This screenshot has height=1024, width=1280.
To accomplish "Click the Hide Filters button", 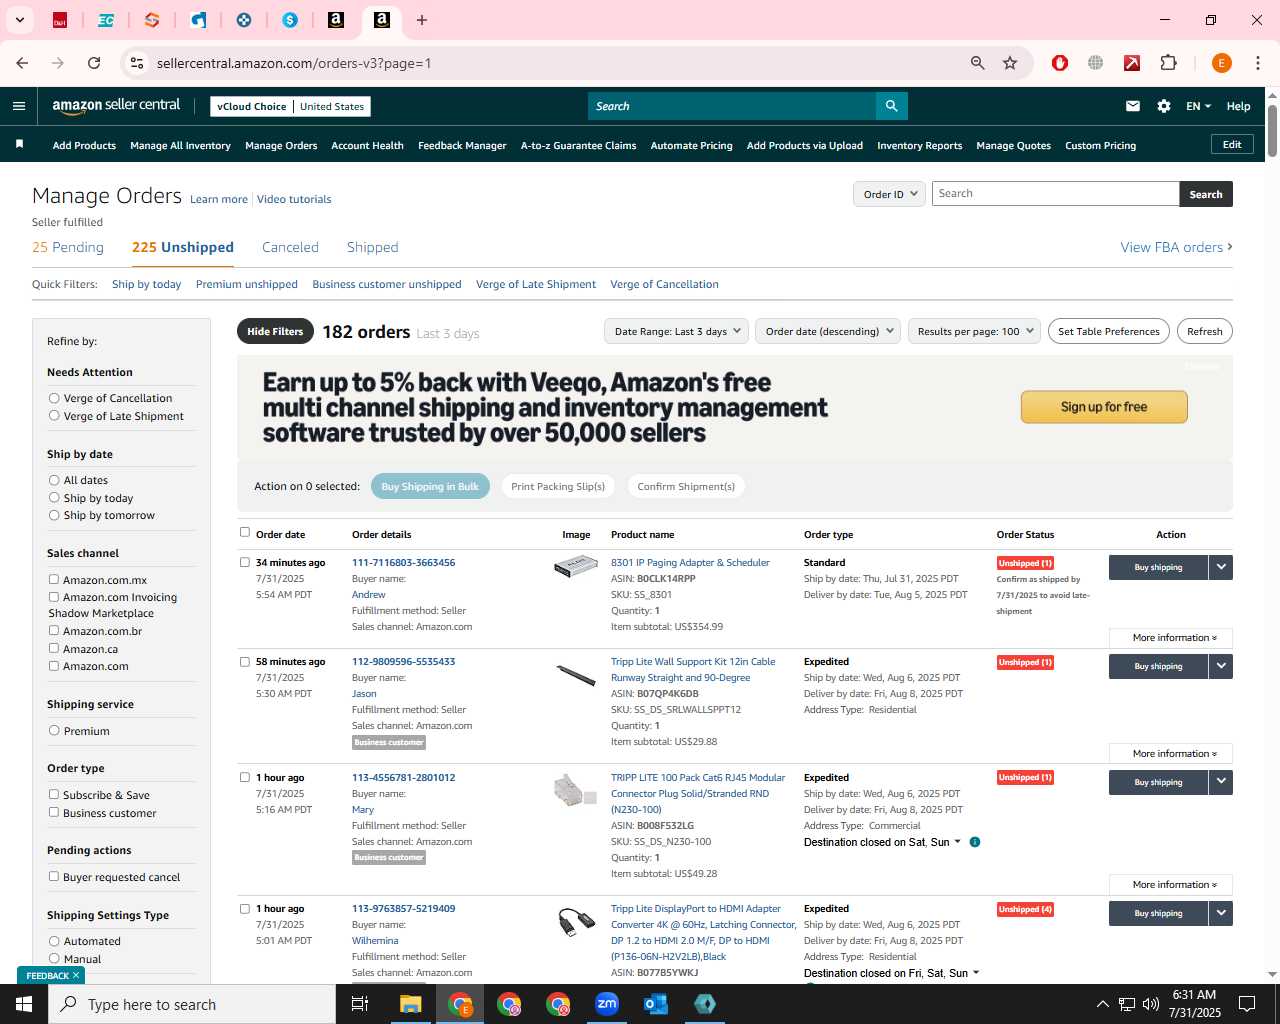I will [x=275, y=331].
